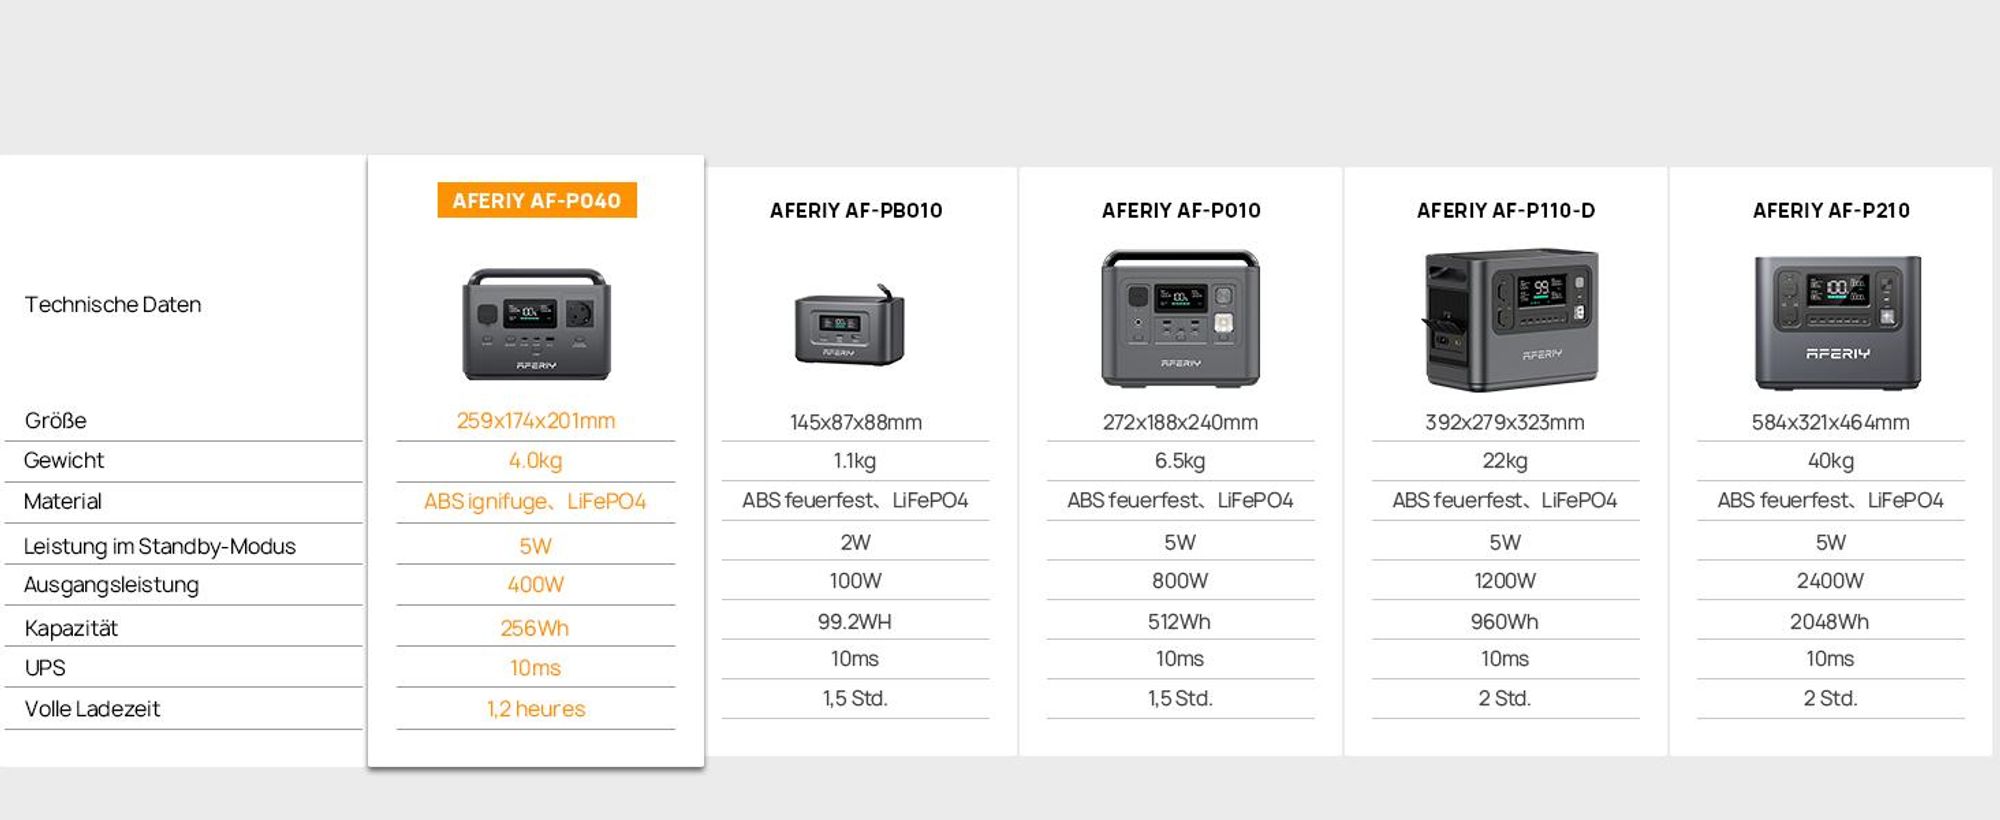The height and width of the screenshot is (820, 2000).
Task: Click the weight value "22kg"
Action: (1505, 460)
